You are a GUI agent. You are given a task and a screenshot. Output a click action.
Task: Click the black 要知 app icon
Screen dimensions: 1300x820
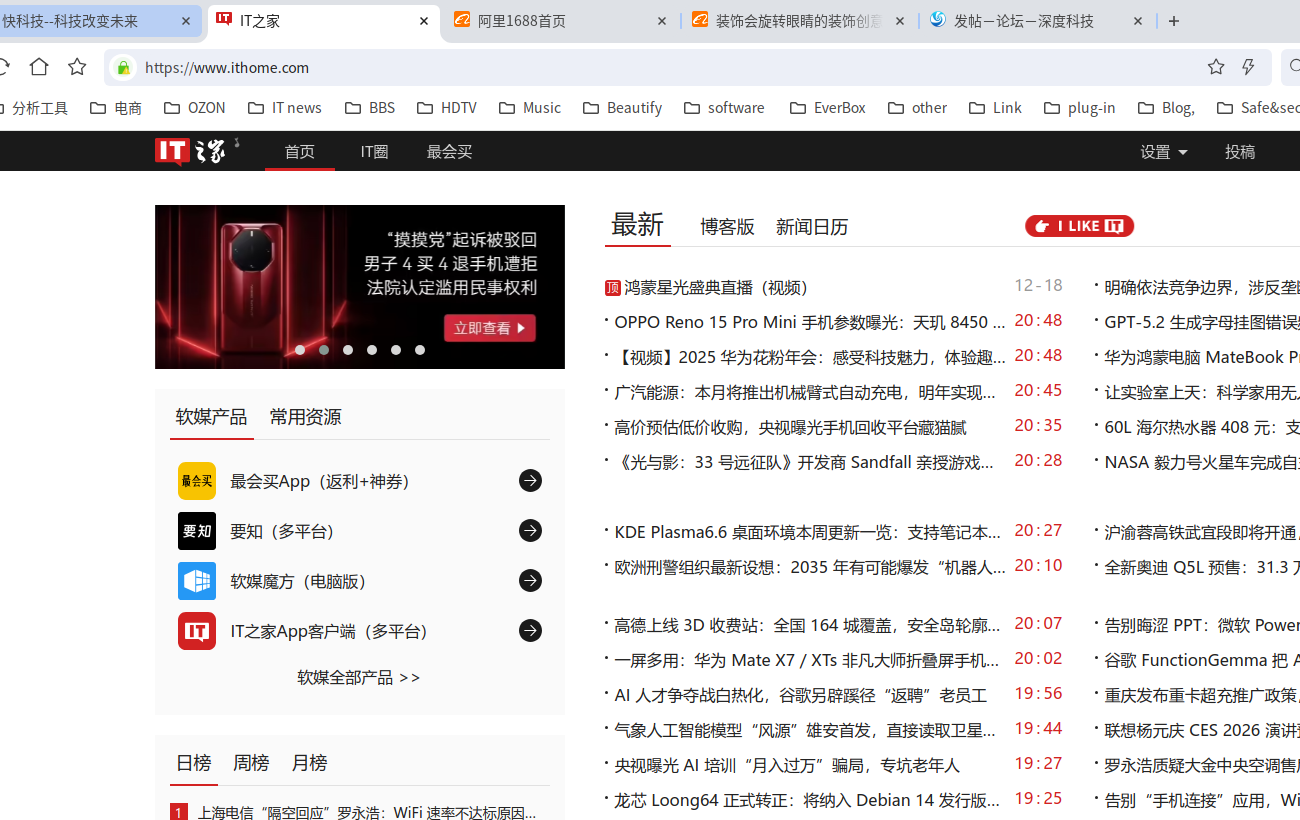(x=197, y=531)
